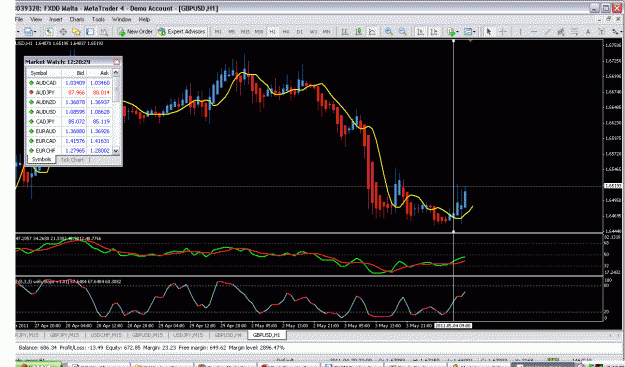Close the Market Watch panel

[x=116, y=62]
